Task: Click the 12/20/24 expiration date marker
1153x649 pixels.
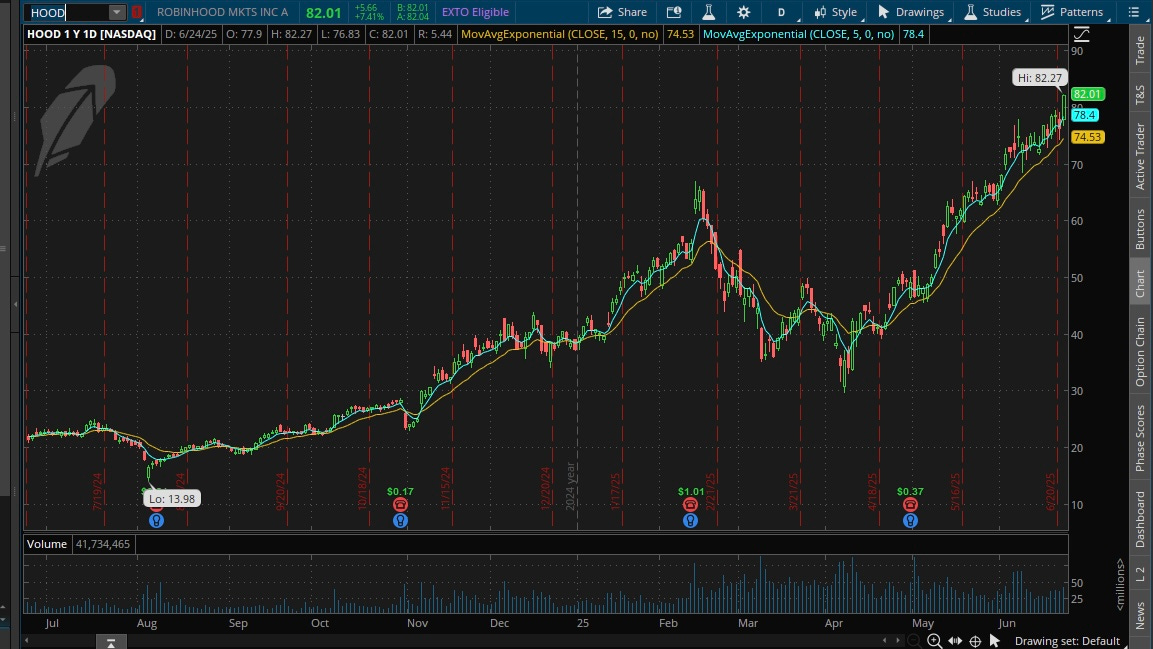Action: [x=546, y=488]
